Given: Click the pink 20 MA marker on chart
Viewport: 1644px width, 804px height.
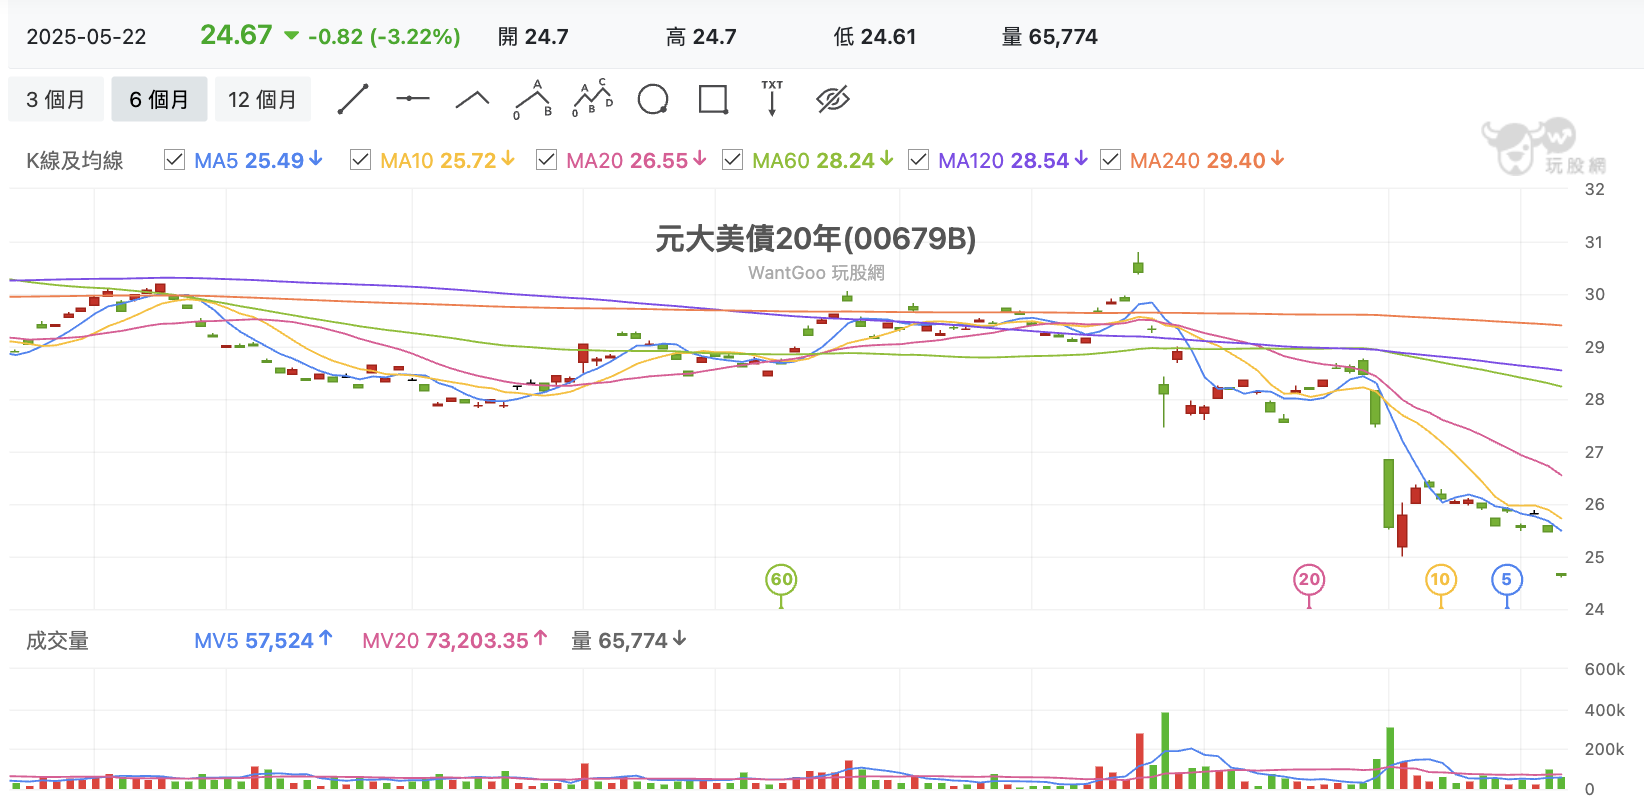Looking at the screenshot, I should coord(1309,579).
